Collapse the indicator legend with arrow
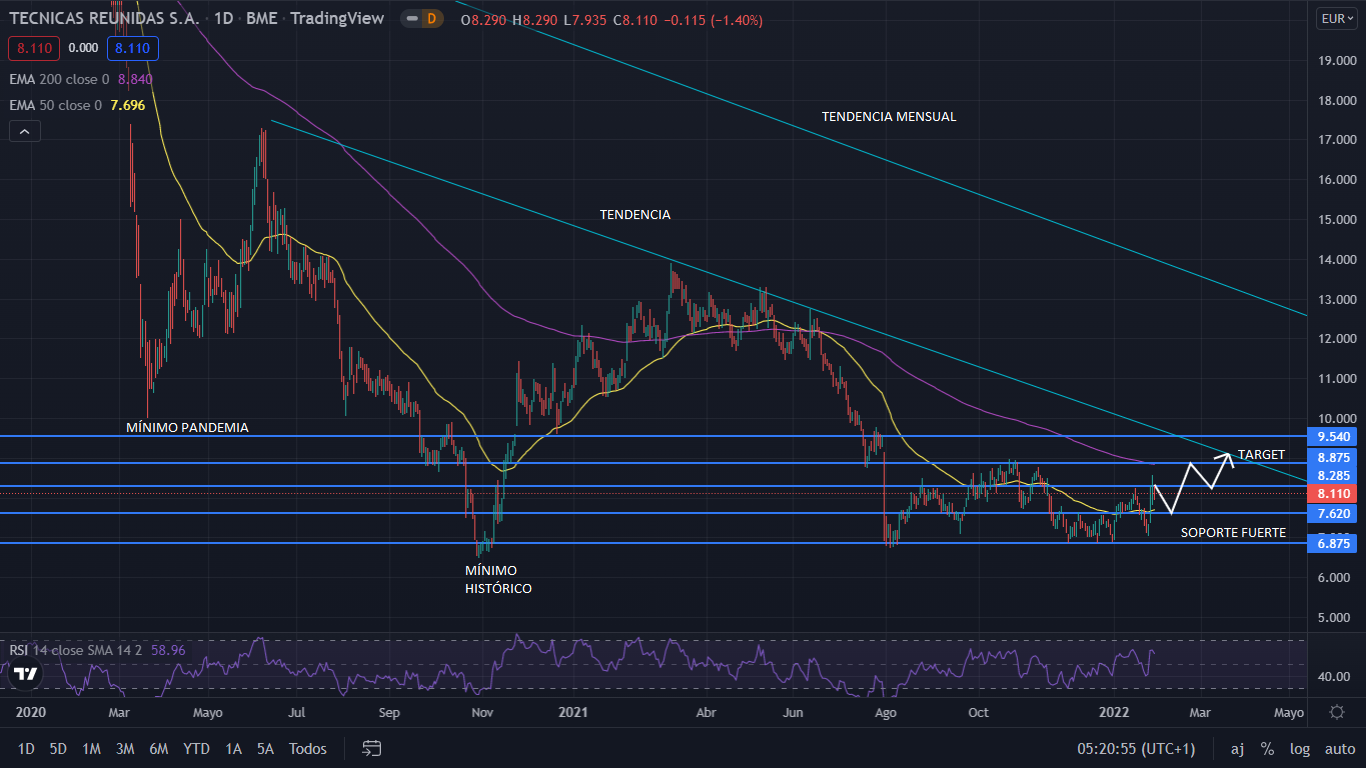 point(25,131)
